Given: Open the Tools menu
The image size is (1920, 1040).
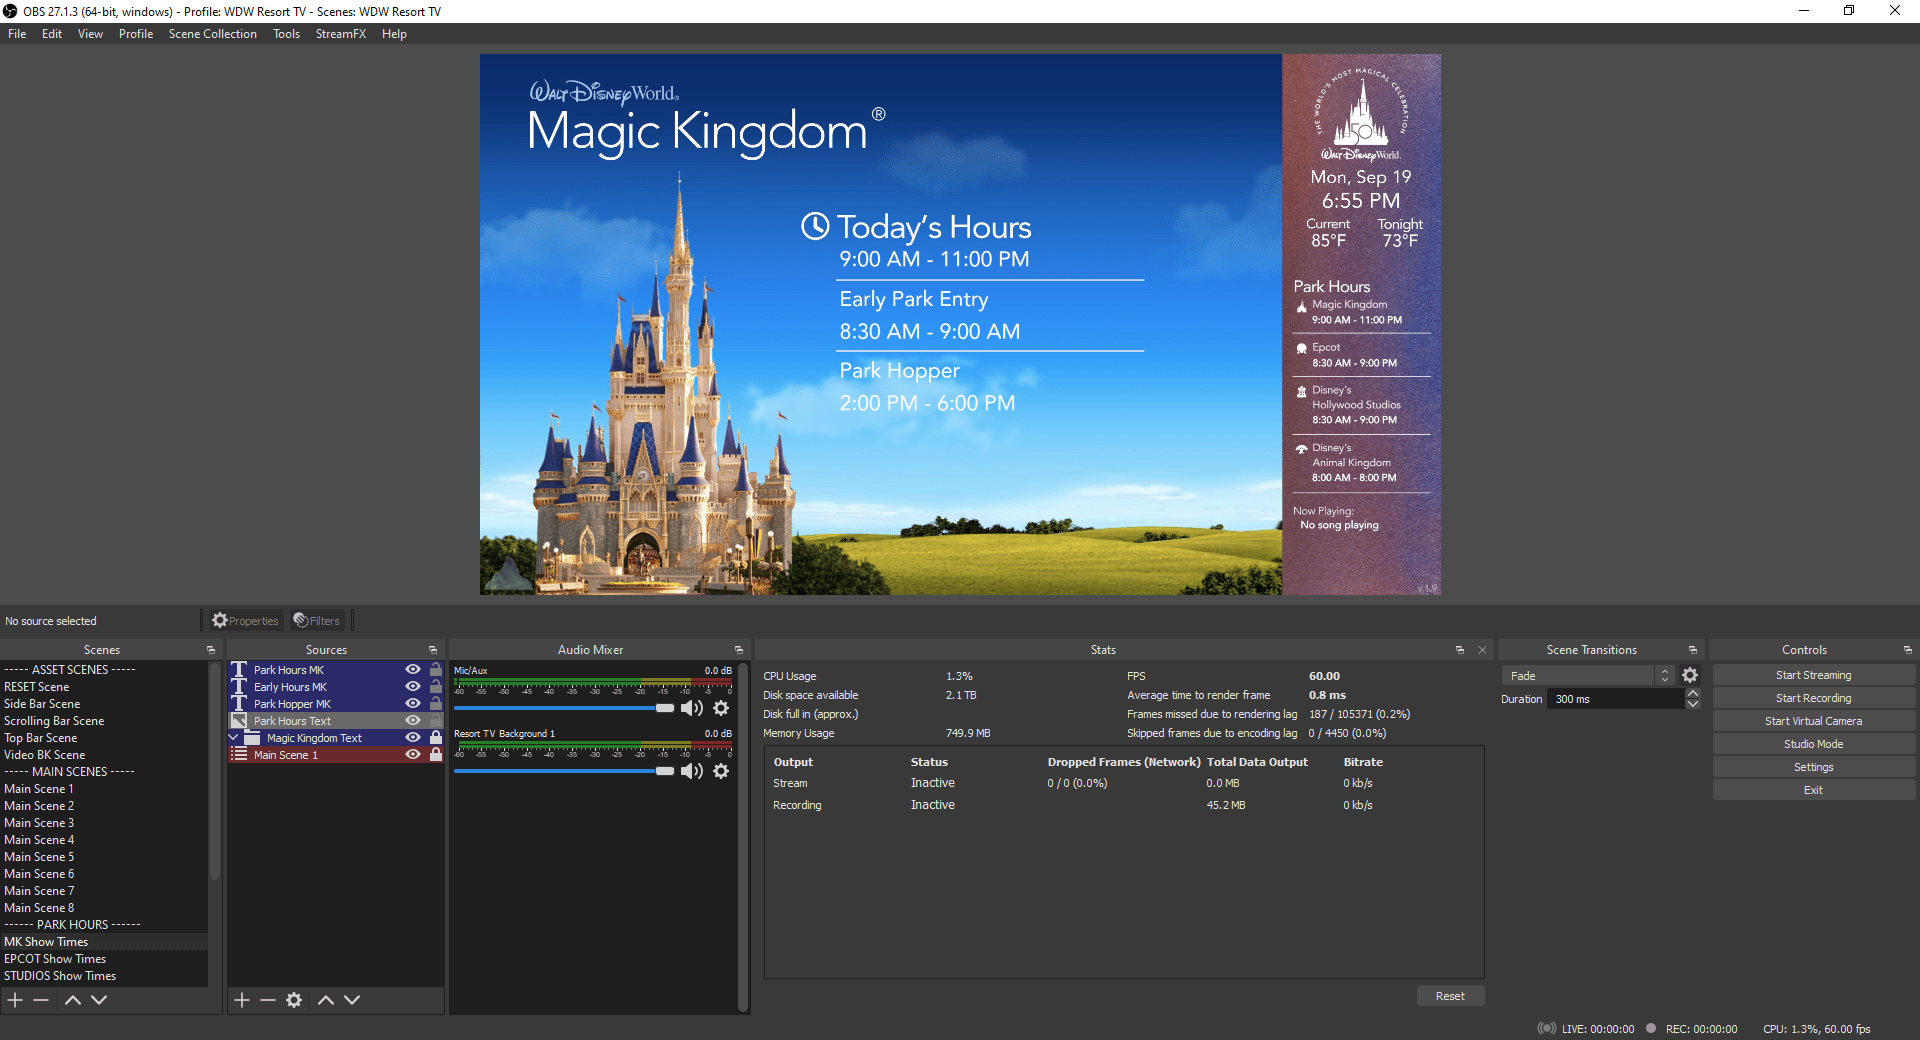Looking at the screenshot, I should (286, 34).
